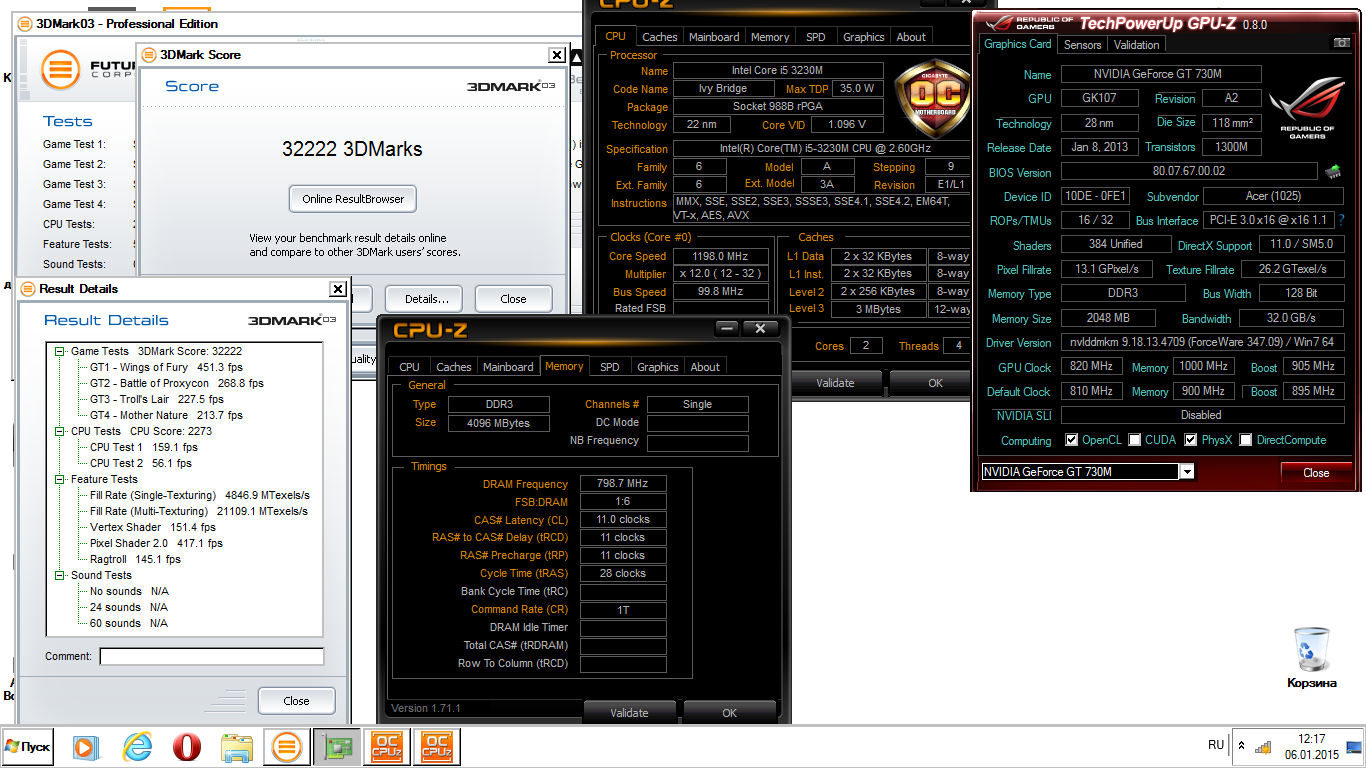The width and height of the screenshot is (1366, 768).
Task: Click Close at the bottom of Result Details
Action: coord(296,701)
